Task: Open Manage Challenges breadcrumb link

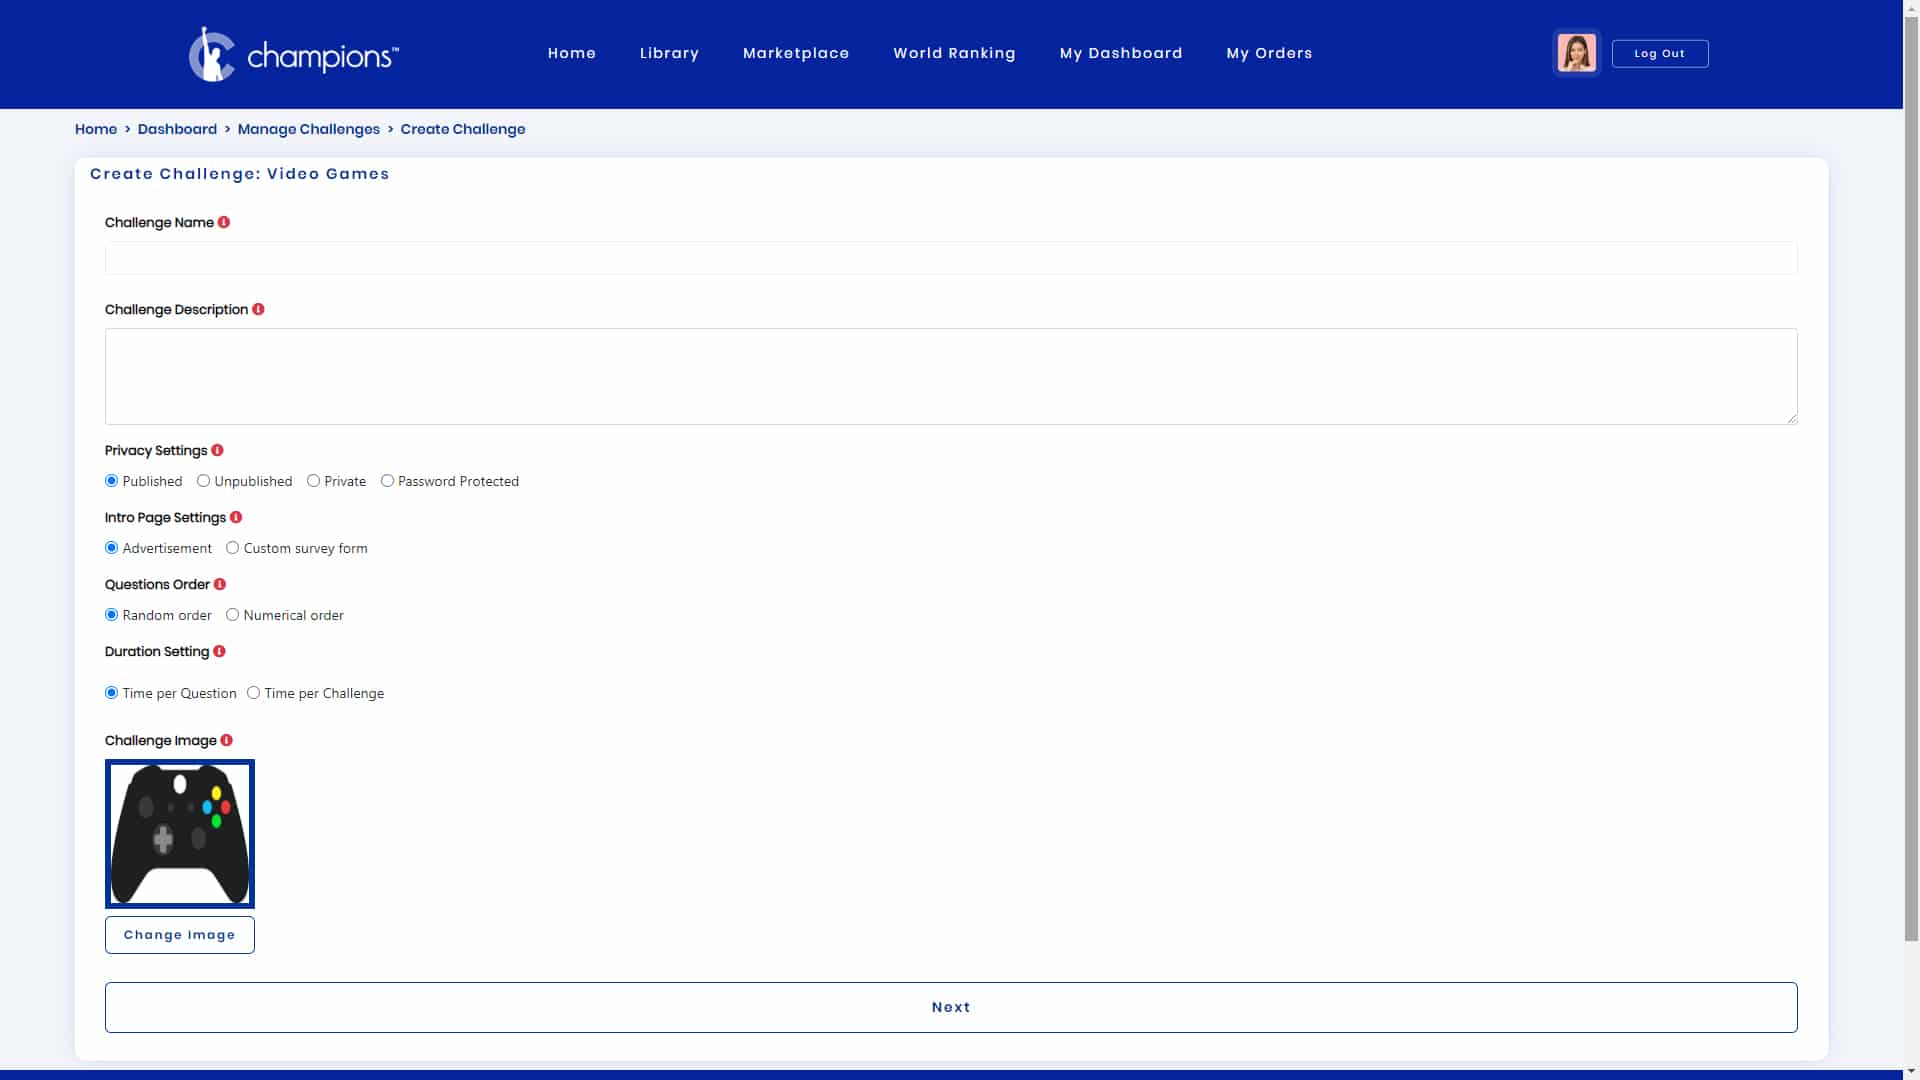Action: point(309,129)
